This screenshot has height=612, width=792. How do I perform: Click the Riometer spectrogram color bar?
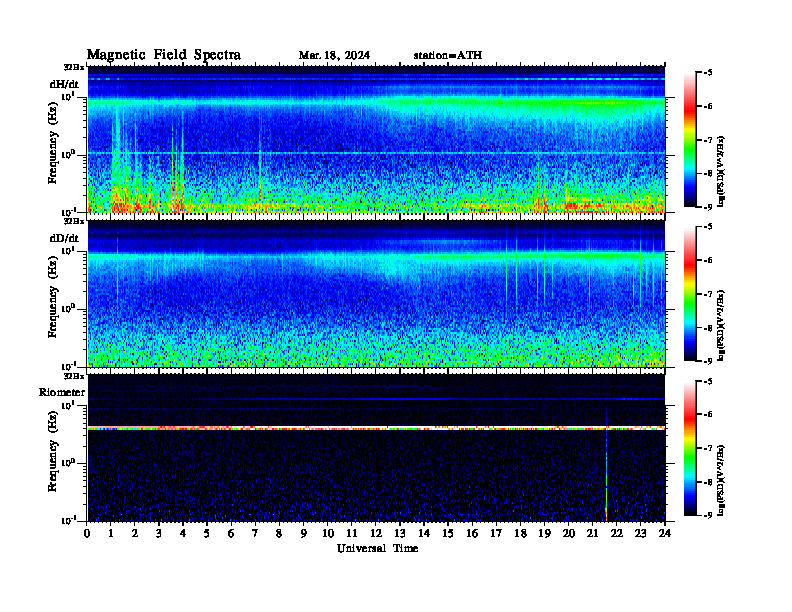pyautogui.click(x=690, y=448)
